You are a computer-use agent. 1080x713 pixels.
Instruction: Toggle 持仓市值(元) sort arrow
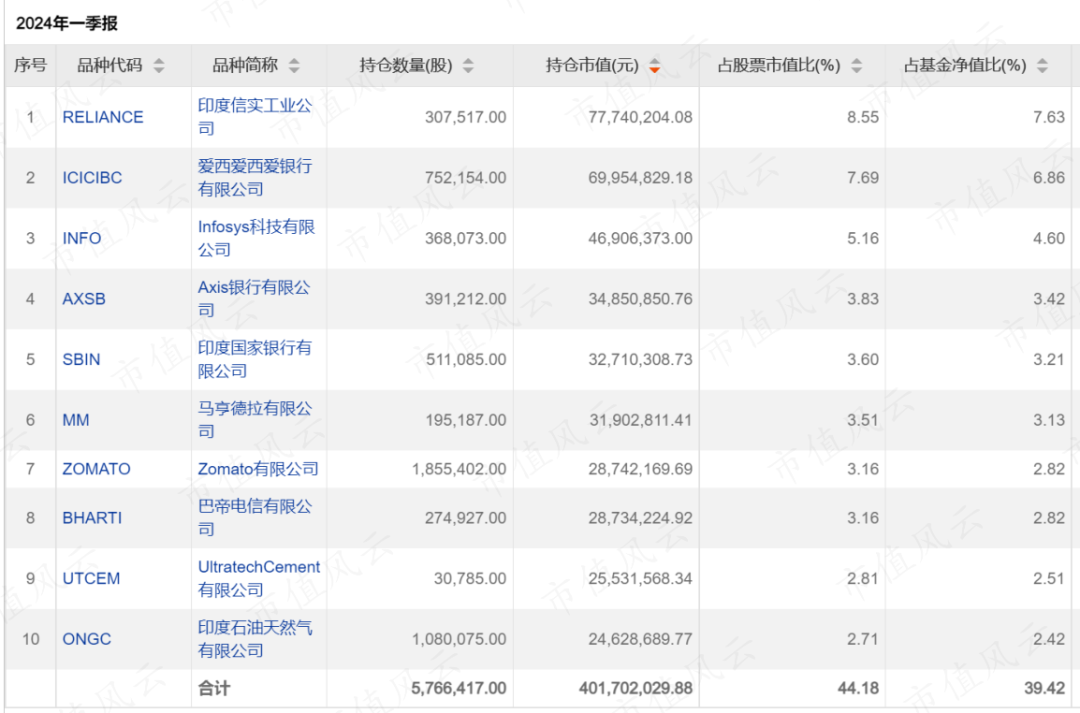pos(654,65)
